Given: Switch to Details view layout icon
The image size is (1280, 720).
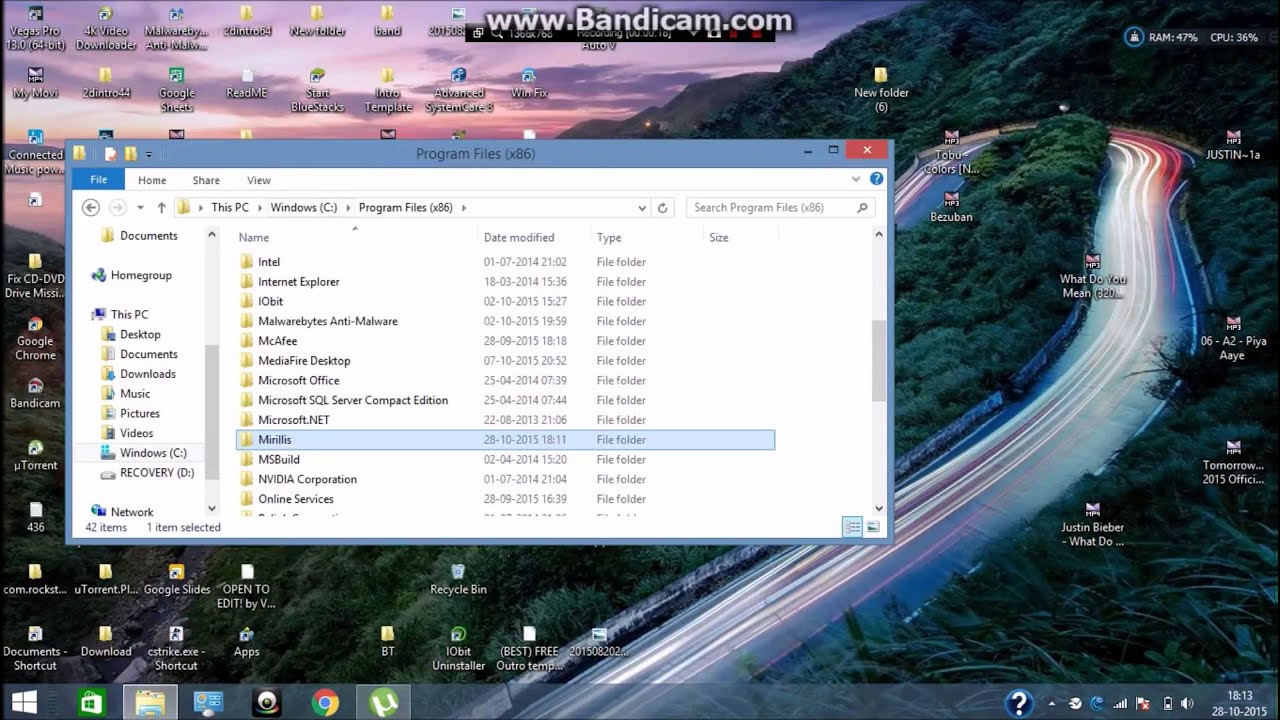Looking at the screenshot, I should click(x=852, y=527).
